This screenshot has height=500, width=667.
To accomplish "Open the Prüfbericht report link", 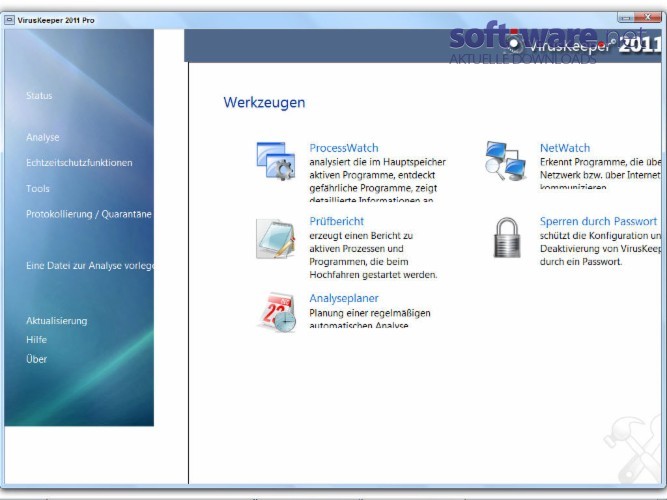I will click(336, 221).
